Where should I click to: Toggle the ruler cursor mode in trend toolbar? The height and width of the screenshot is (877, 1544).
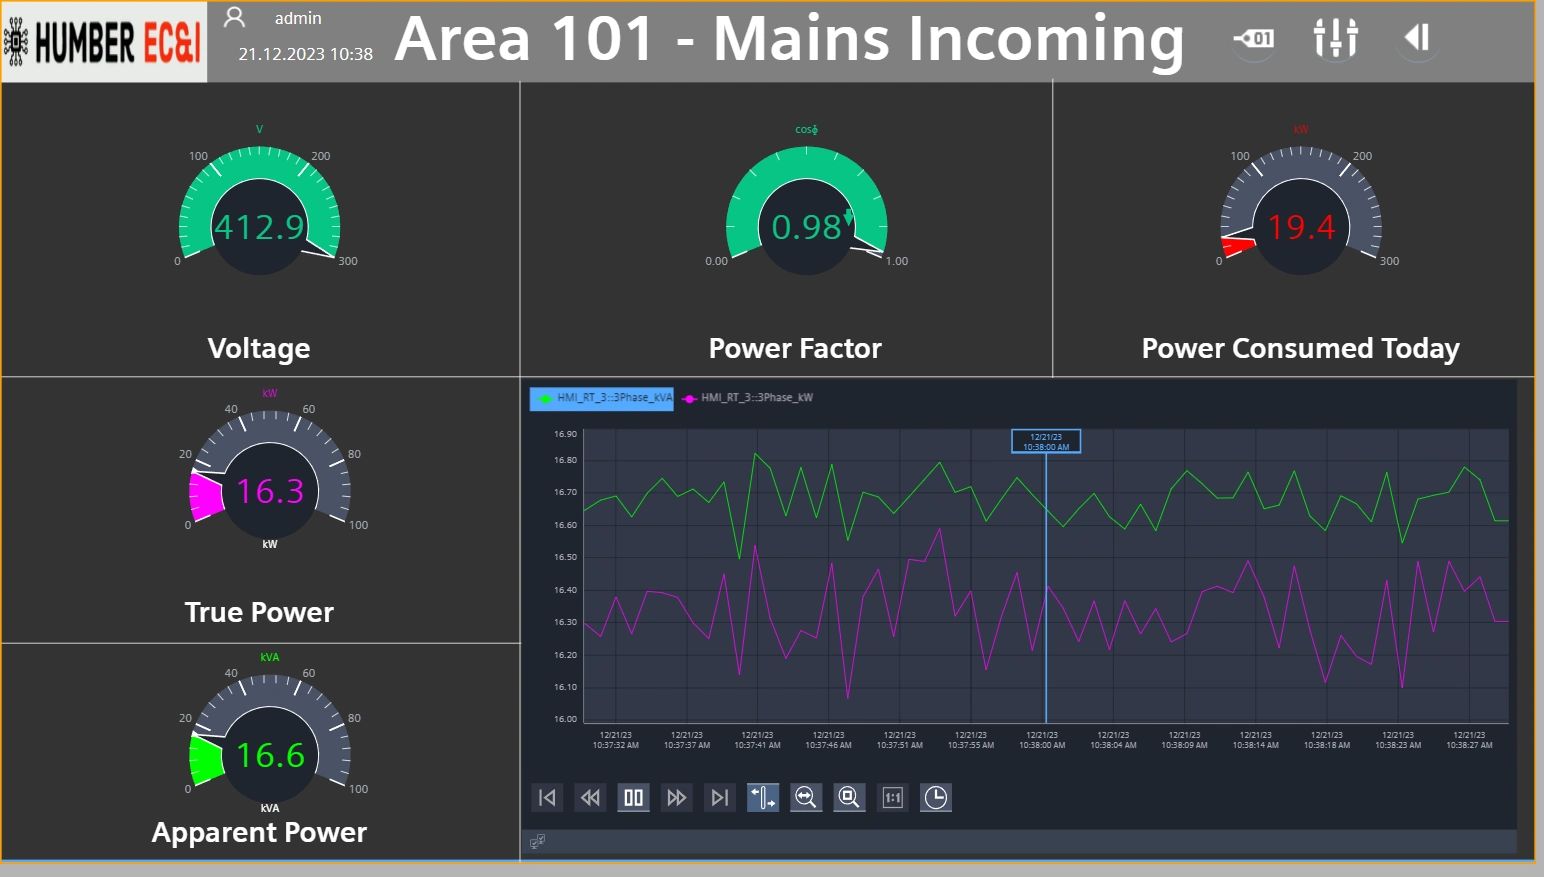762,797
